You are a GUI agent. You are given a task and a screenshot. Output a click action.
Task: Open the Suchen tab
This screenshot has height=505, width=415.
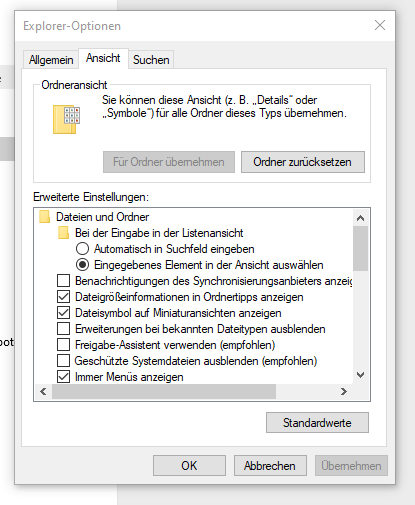click(151, 60)
